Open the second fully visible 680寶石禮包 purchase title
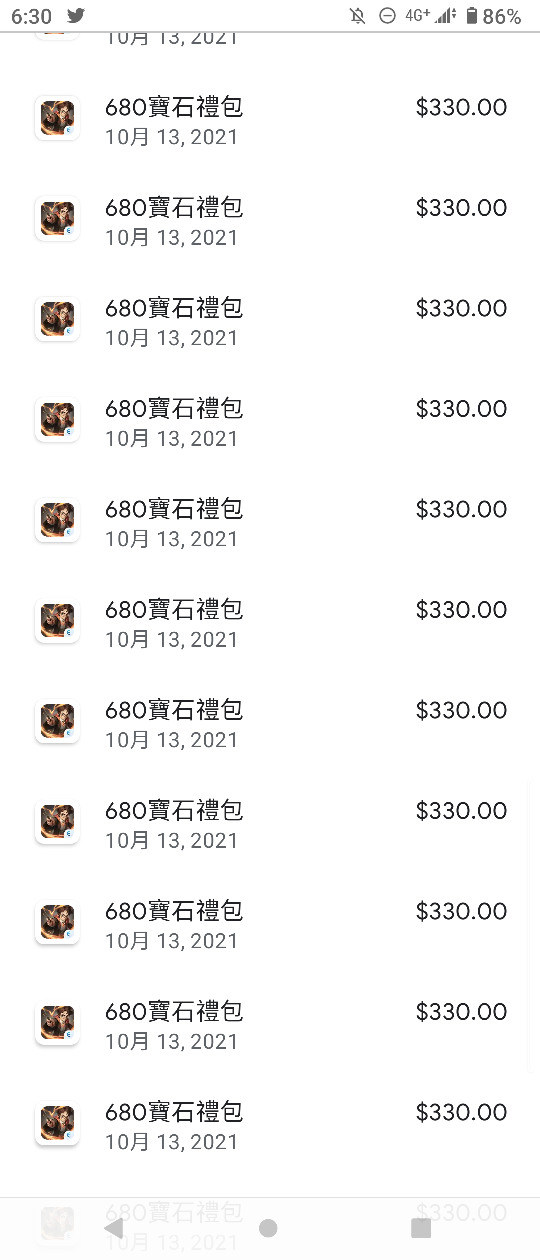This screenshot has height=1260, width=540. 174,208
